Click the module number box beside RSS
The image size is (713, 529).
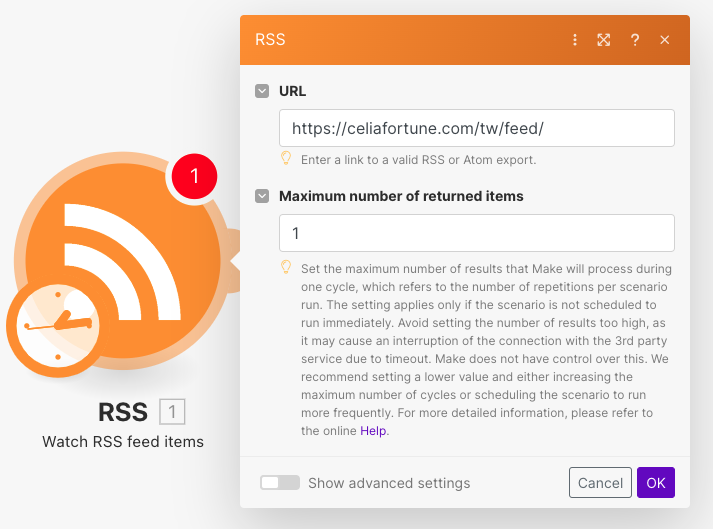pos(172,412)
